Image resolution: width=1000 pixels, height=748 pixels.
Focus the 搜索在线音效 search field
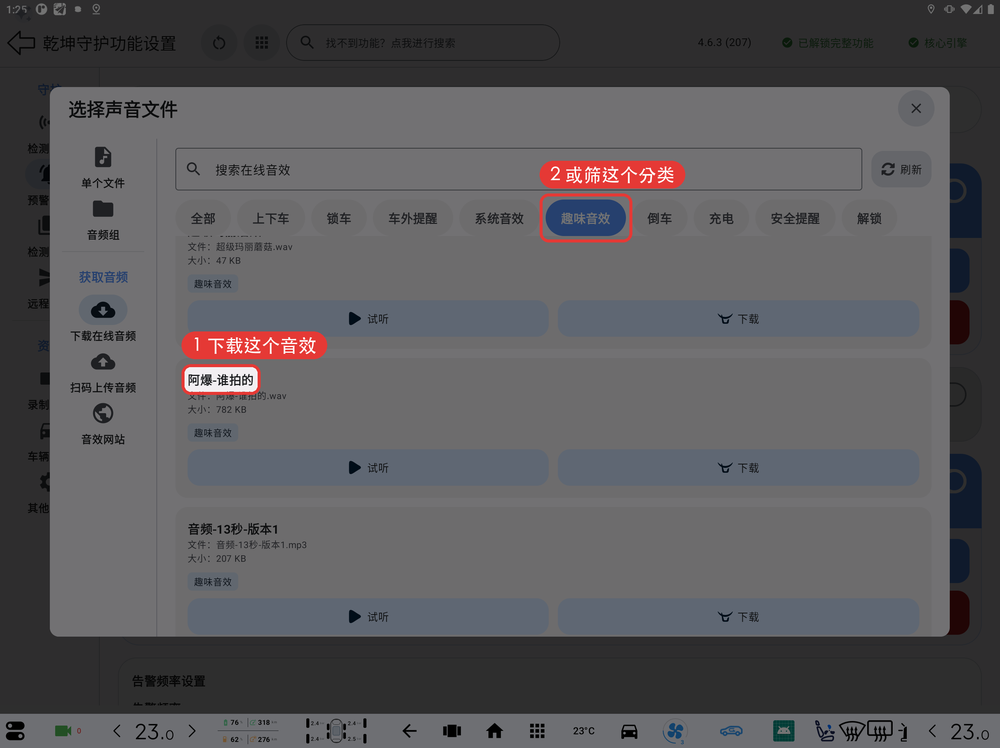point(518,170)
